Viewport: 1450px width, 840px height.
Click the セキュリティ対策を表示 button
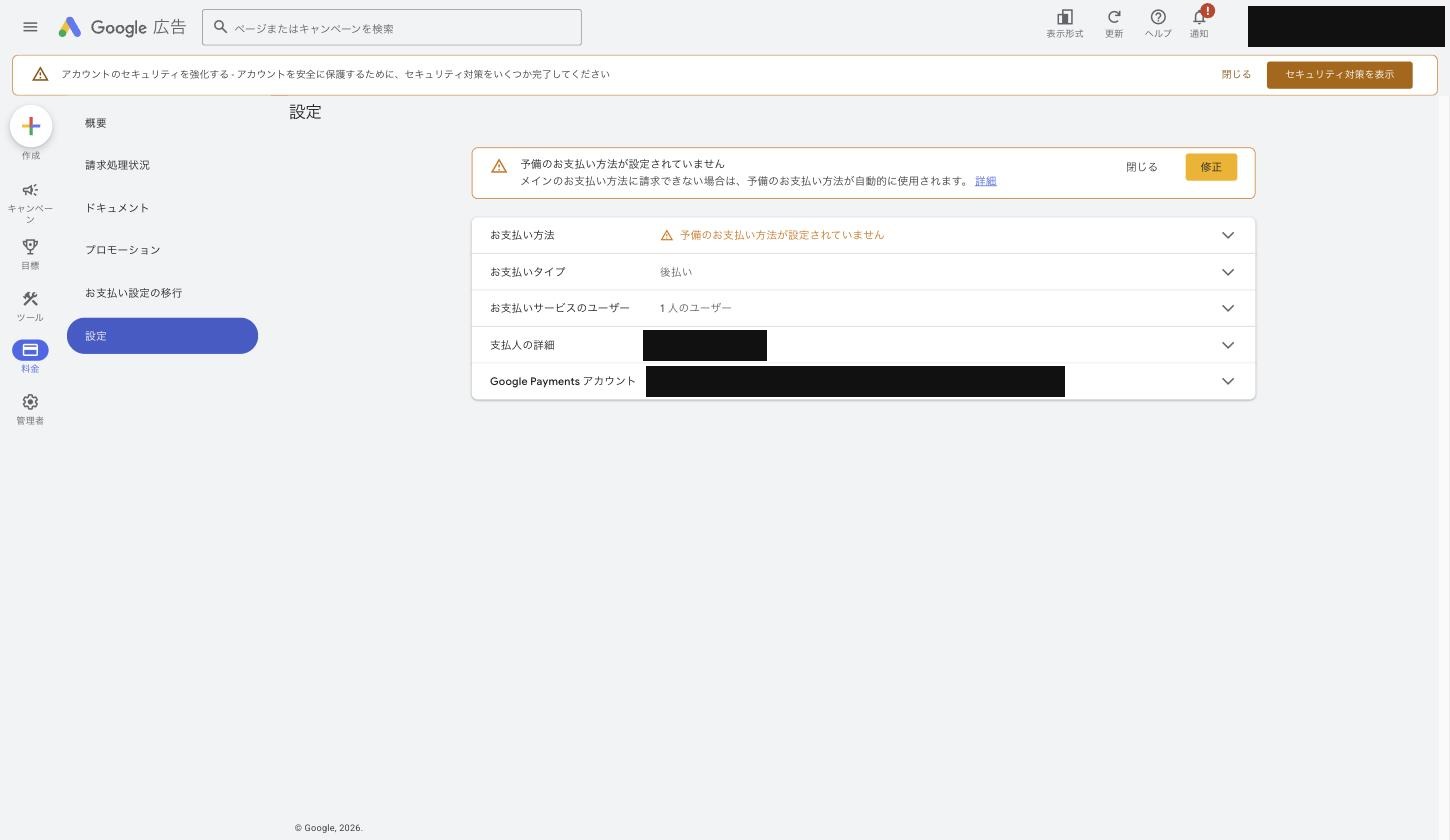[1339, 75]
